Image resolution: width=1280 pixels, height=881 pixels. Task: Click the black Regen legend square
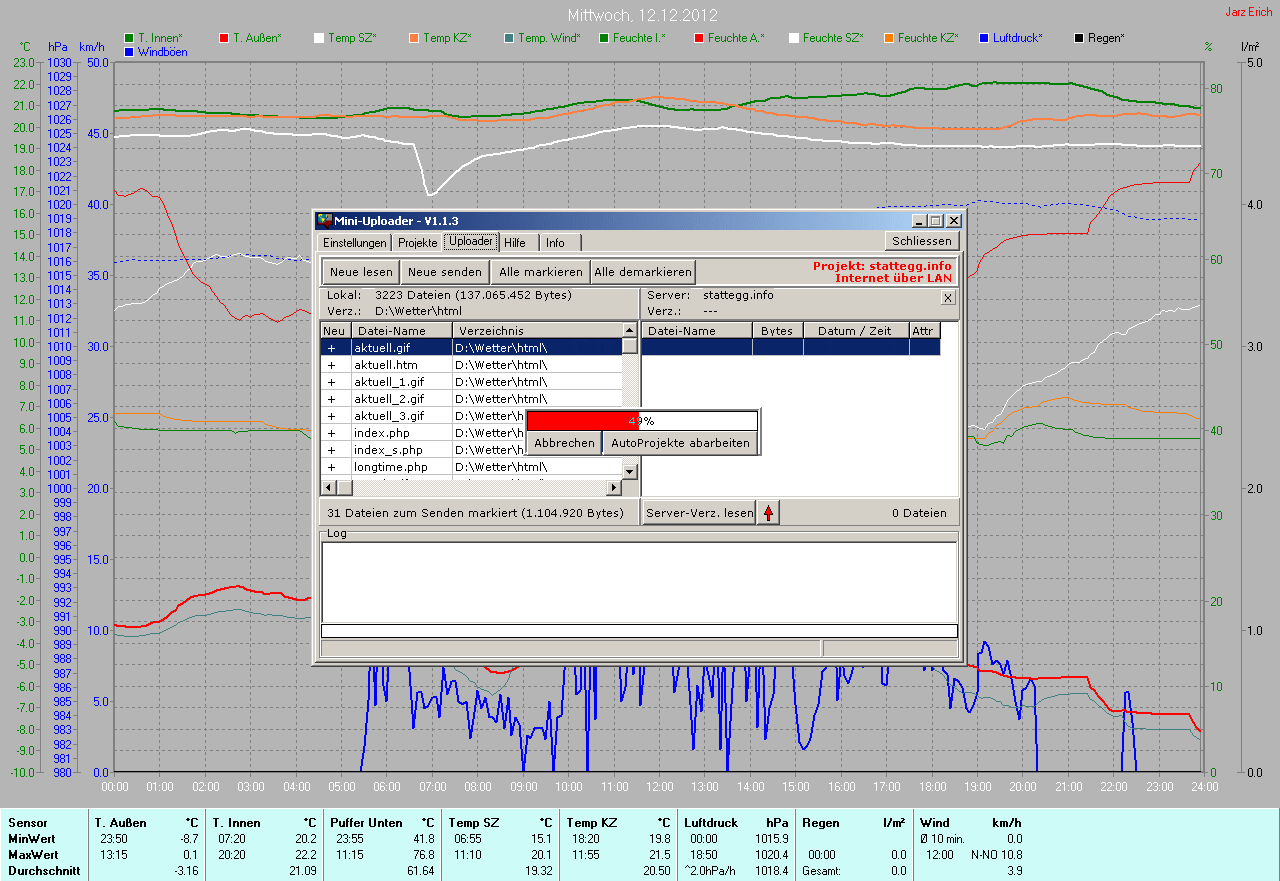click(1079, 38)
